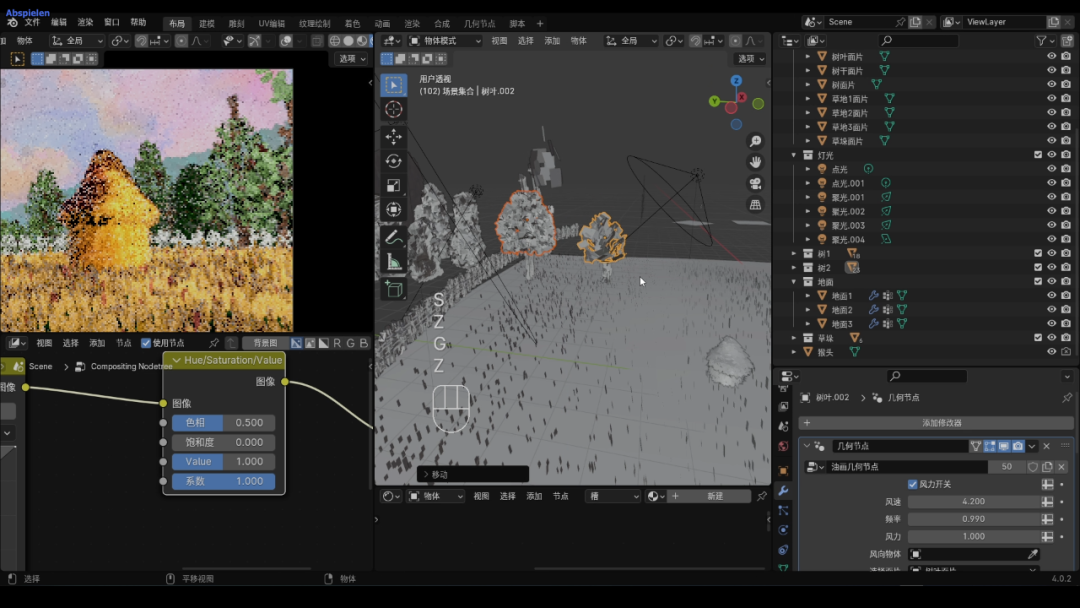
Task: Toggle the 风力开关 checkbox
Action: coord(913,484)
